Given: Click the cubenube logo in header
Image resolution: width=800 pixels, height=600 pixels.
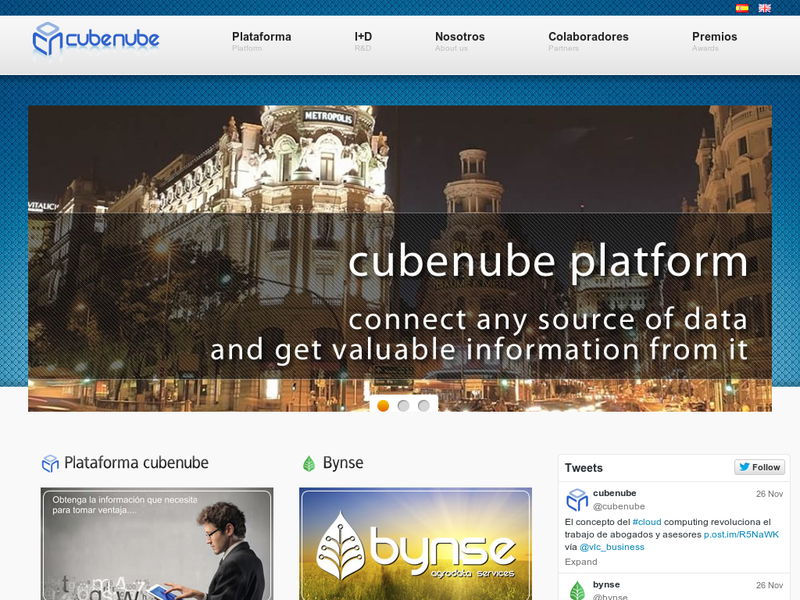Looking at the screenshot, I should [x=96, y=39].
